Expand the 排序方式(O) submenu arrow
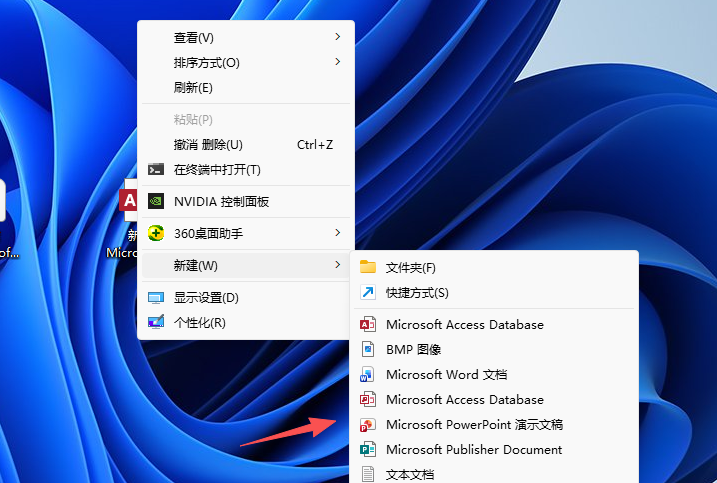 [337, 62]
